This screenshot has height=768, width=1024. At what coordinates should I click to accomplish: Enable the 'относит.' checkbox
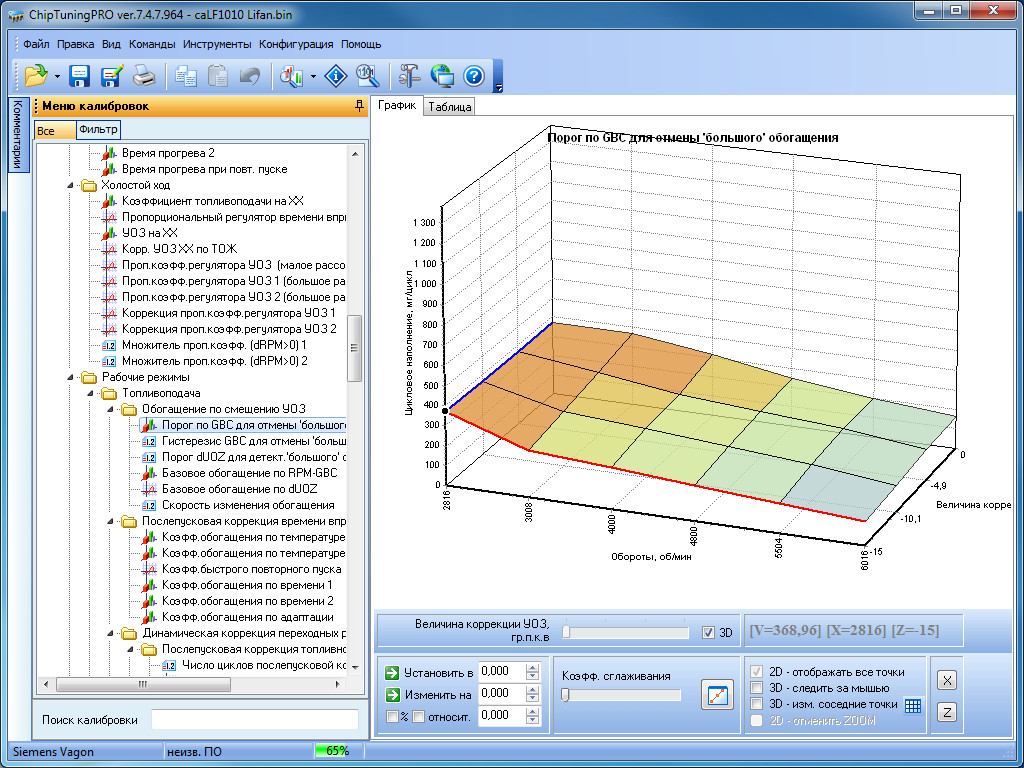[419, 716]
